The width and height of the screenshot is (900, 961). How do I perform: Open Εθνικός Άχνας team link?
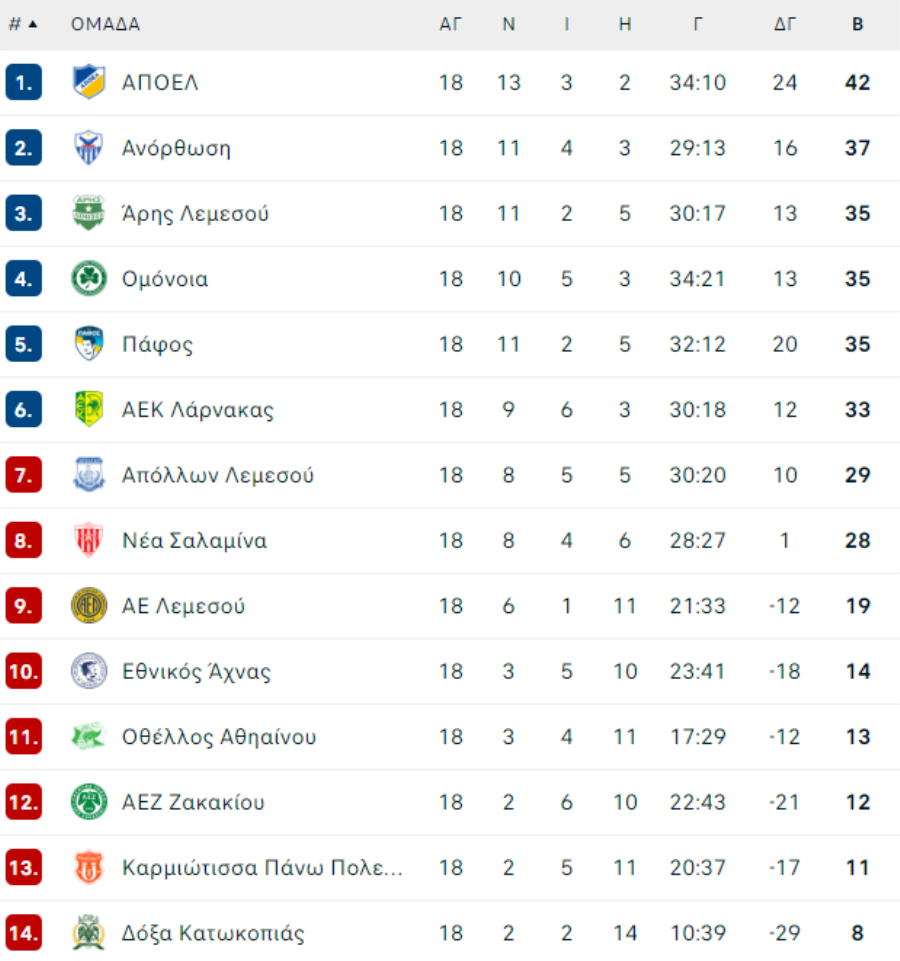click(196, 671)
